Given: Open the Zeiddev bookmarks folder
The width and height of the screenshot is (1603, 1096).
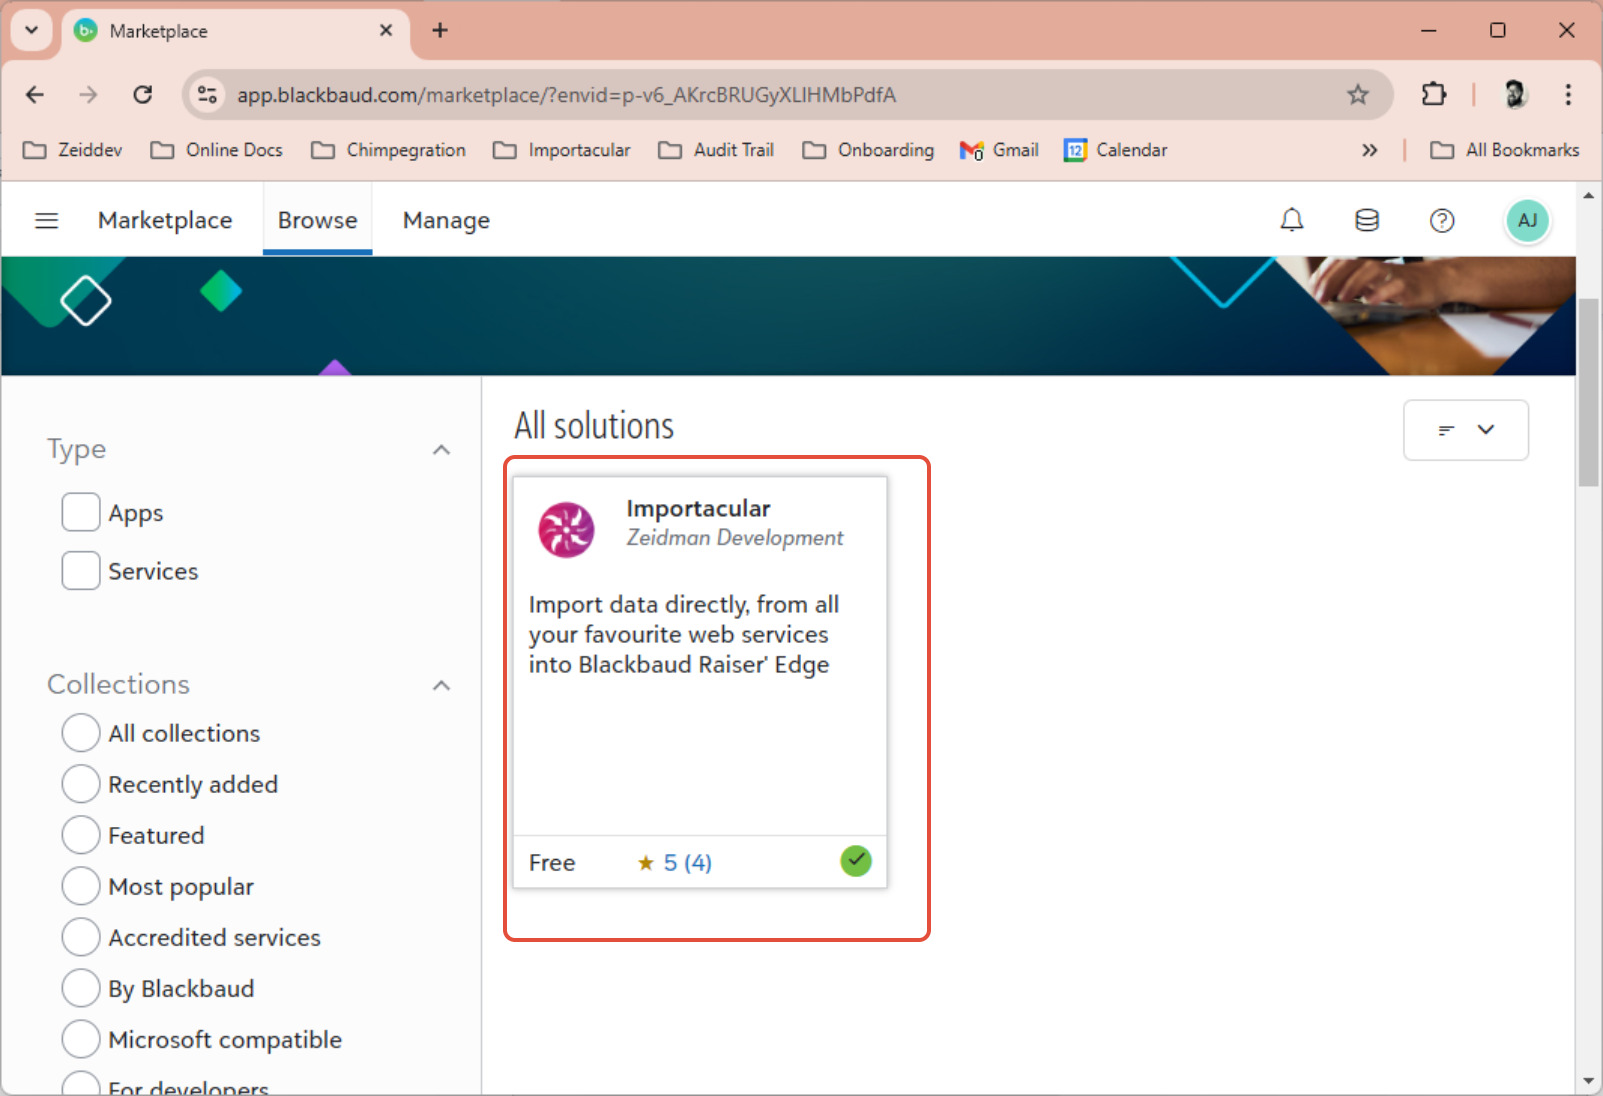Looking at the screenshot, I should (73, 150).
